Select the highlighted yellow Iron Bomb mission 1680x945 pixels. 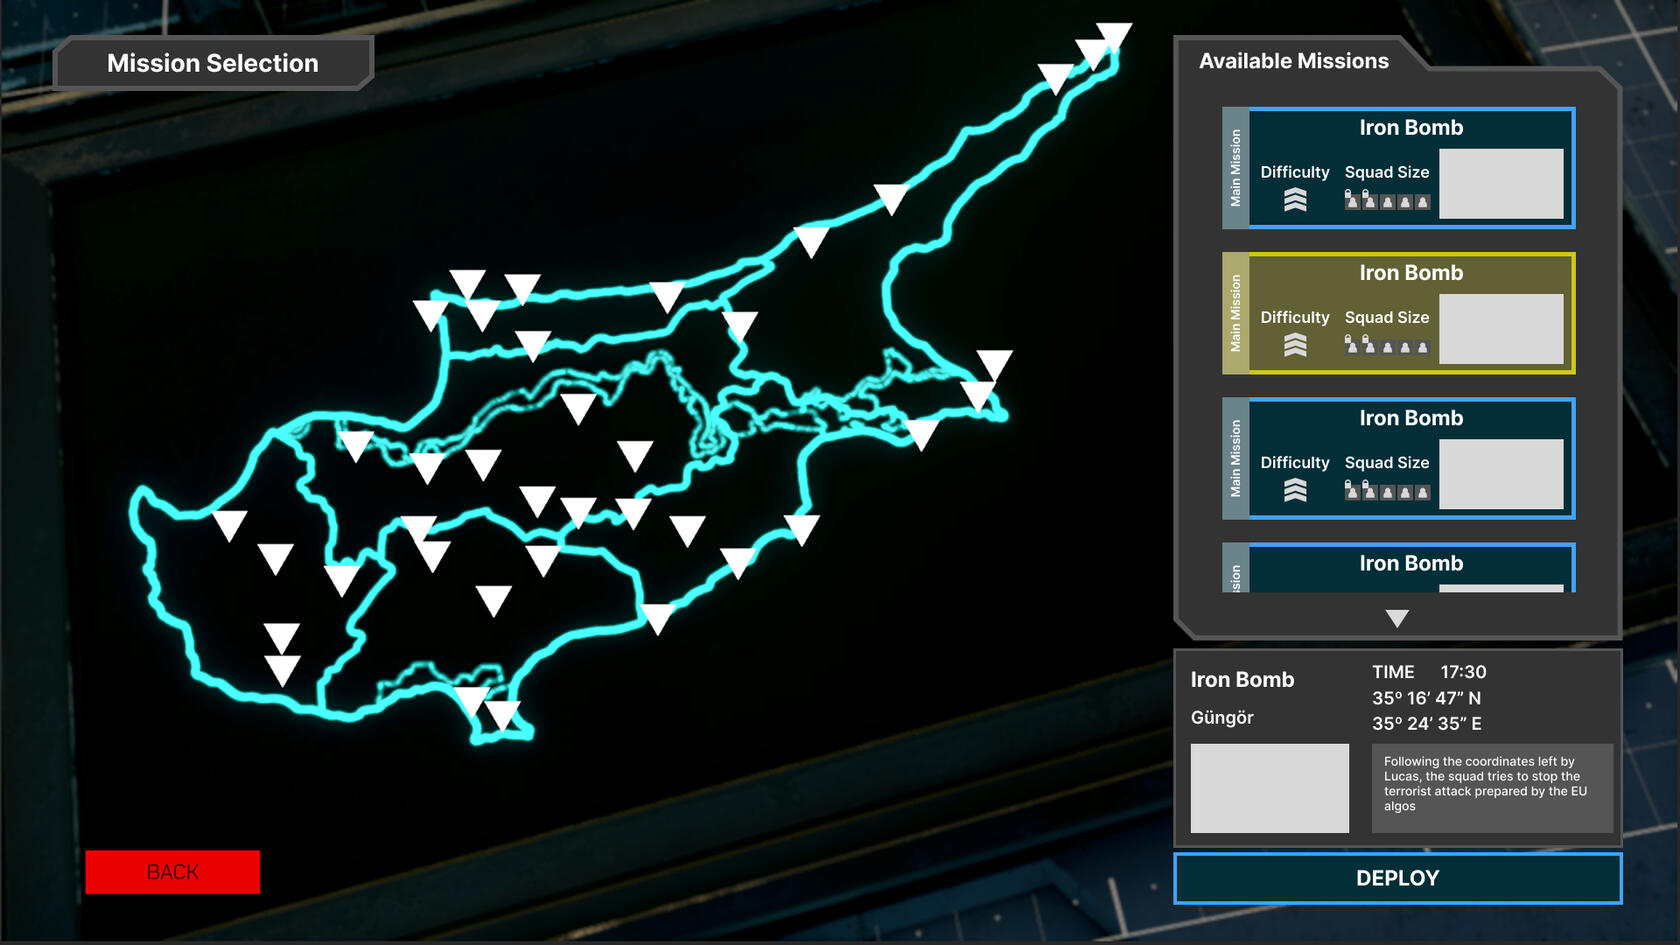click(x=1399, y=313)
